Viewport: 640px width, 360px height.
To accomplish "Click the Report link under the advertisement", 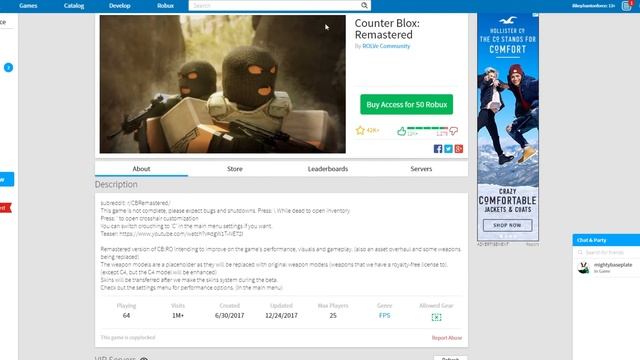I will click(x=532, y=244).
